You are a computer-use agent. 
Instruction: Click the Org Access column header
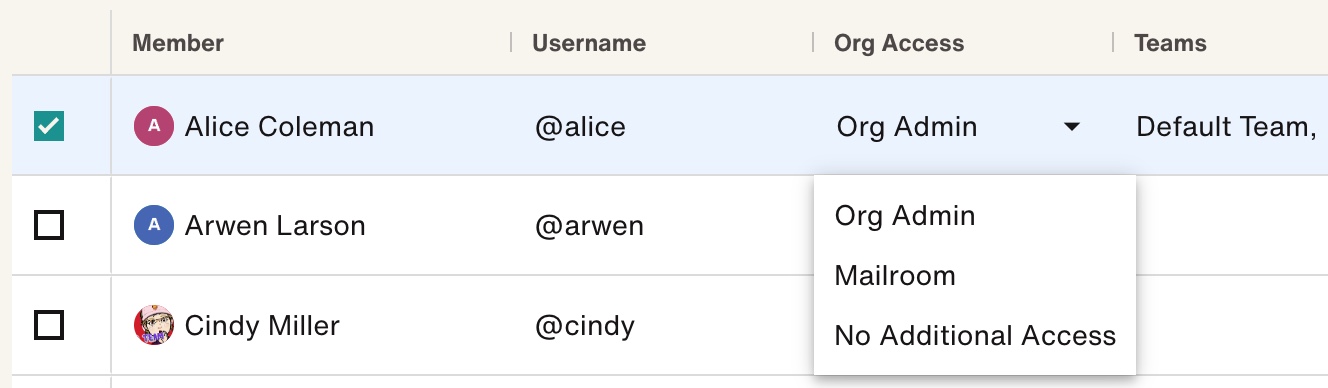(899, 43)
